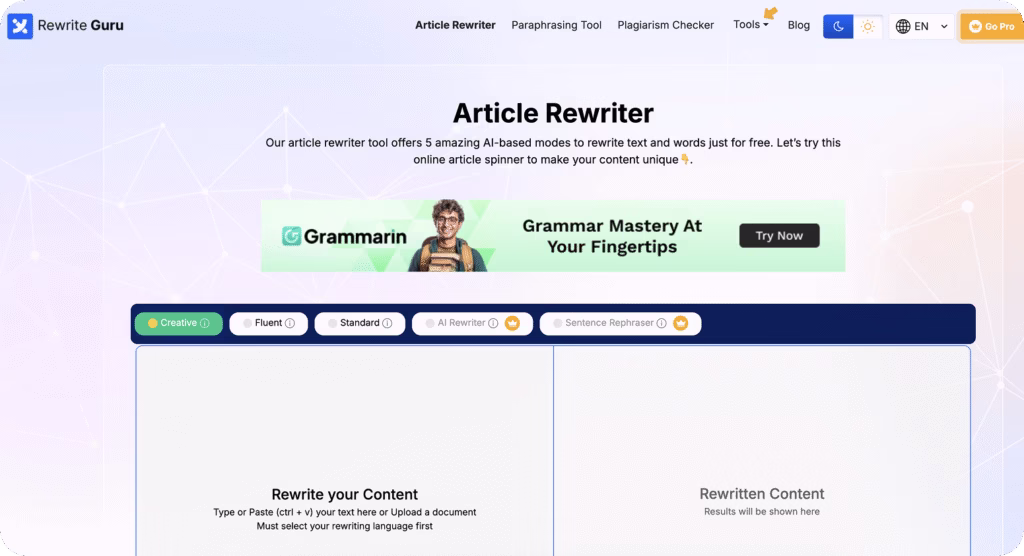The width and height of the screenshot is (1024, 556).
Task: Click the crown icon on Sentence Rephraser
Action: 681,324
